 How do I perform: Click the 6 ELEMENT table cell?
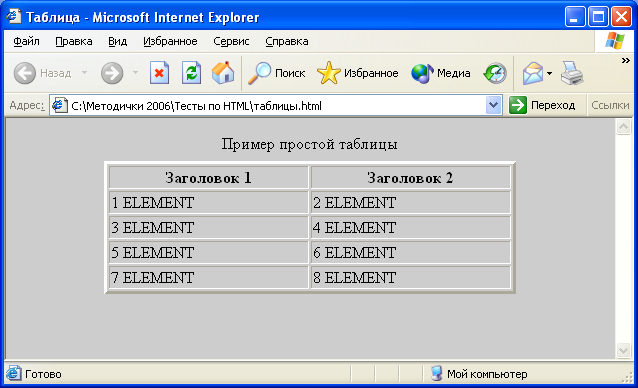tap(410, 253)
